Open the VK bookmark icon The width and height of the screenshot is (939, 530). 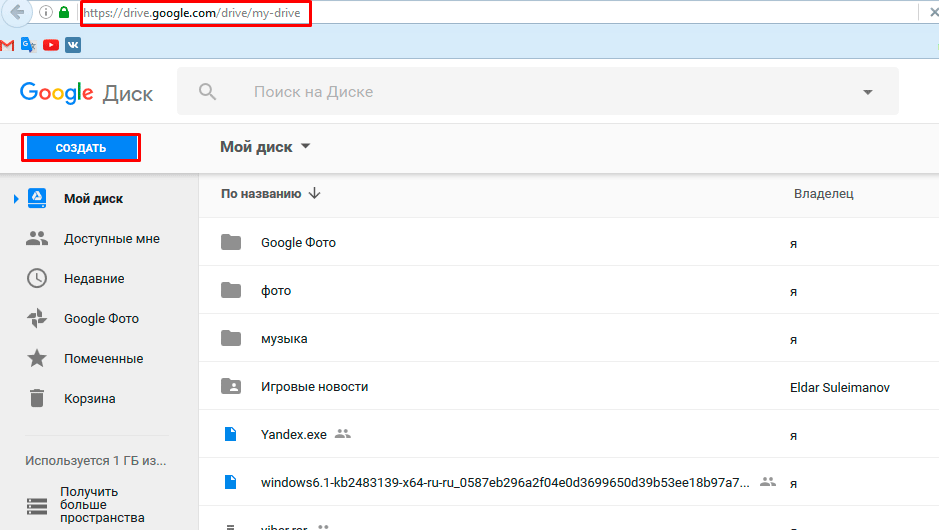point(73,45)
